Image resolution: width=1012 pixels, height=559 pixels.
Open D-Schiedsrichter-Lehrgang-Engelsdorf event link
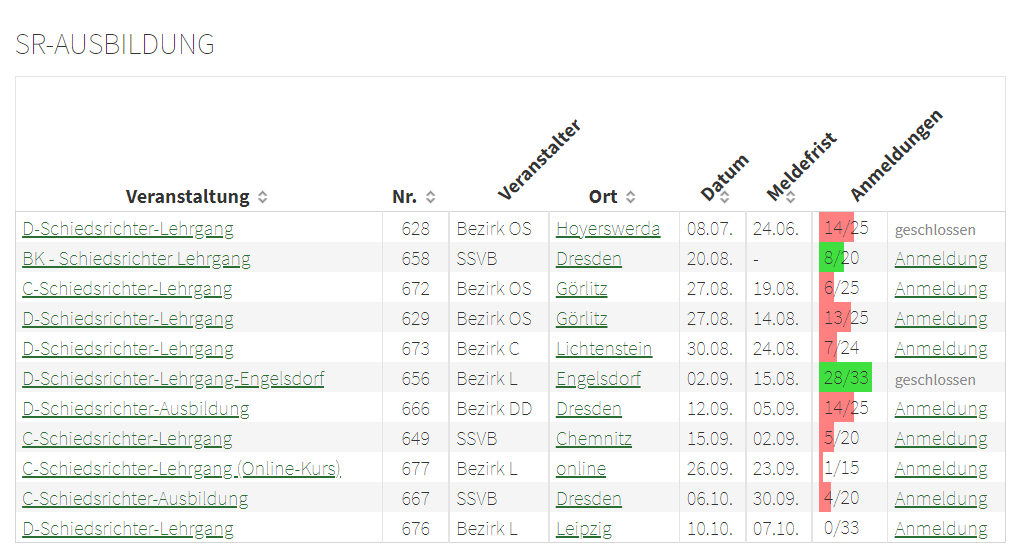pos(173,379)
